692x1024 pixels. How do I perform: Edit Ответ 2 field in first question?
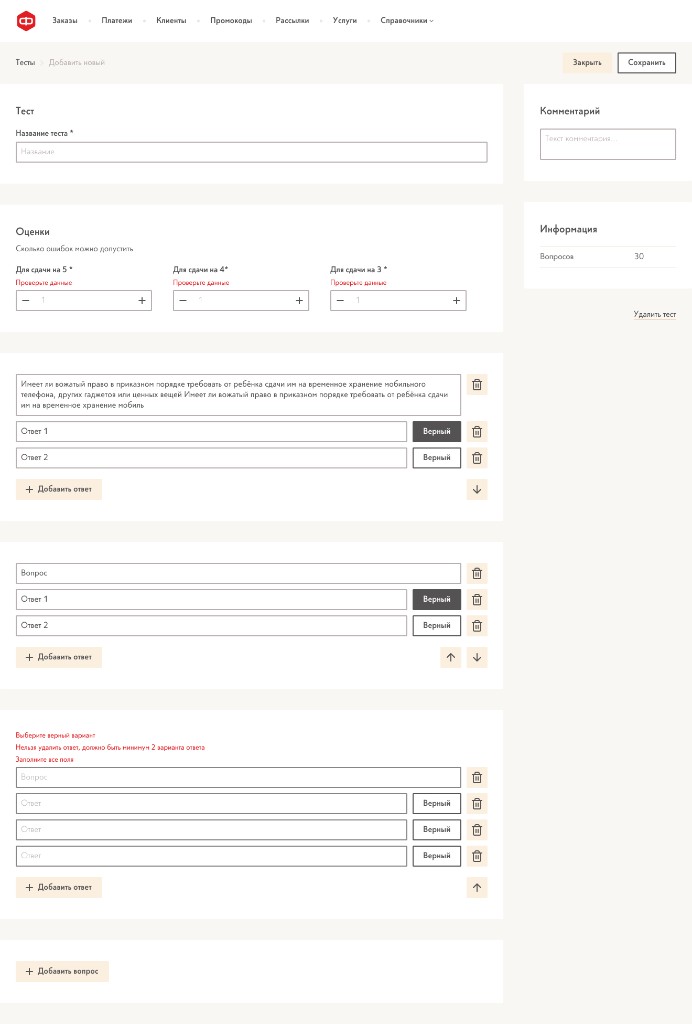[211, 458]
